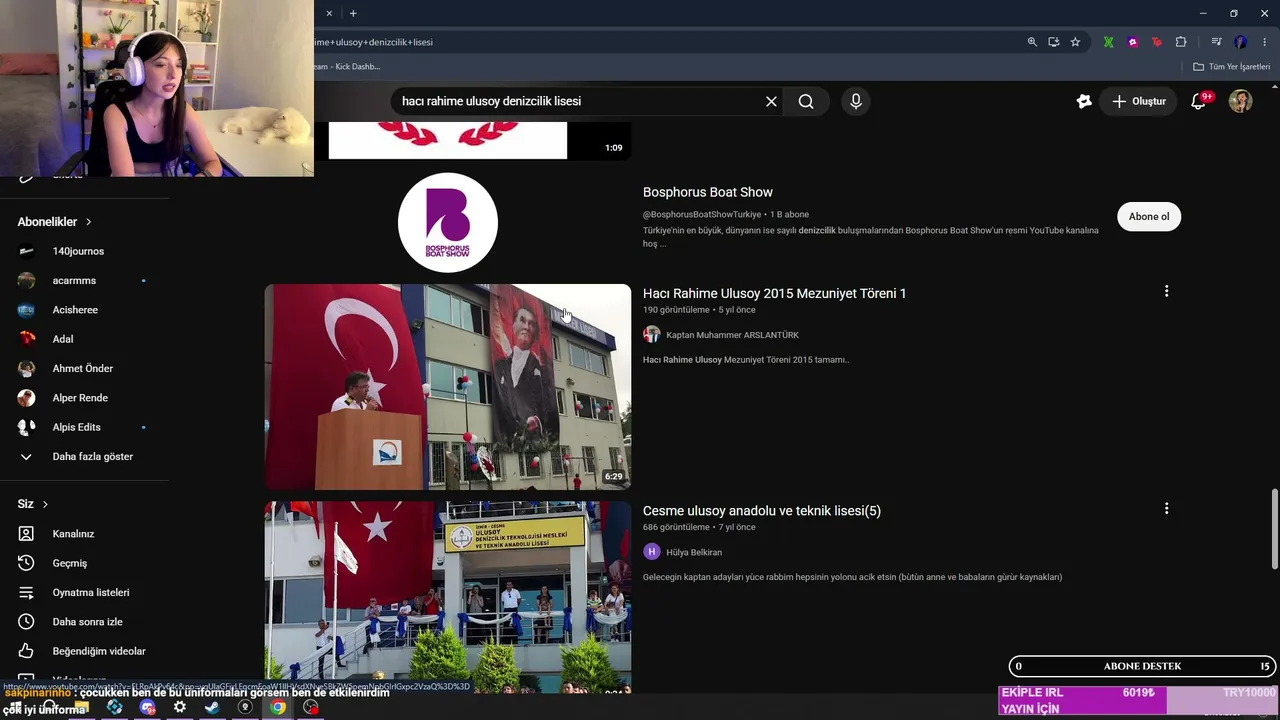Viewport: 1280px width, 720px height.
Task: Open Bosphorus Boat Show channel logo
Action: (x=447, y=222)
